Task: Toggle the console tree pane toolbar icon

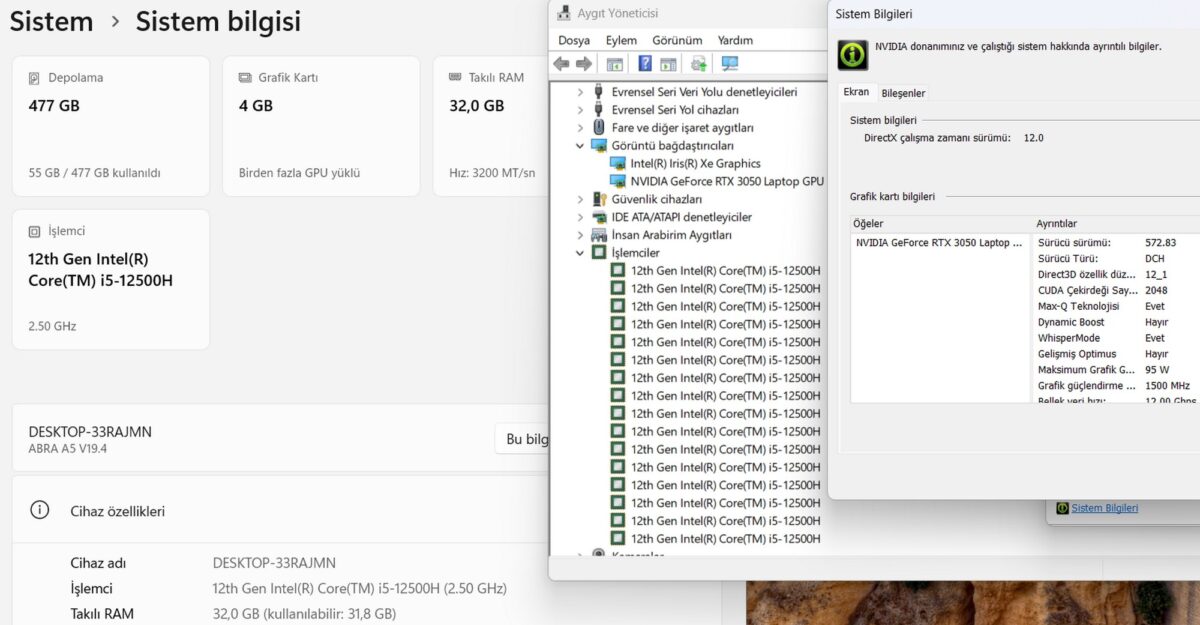Action: [615, 64]
